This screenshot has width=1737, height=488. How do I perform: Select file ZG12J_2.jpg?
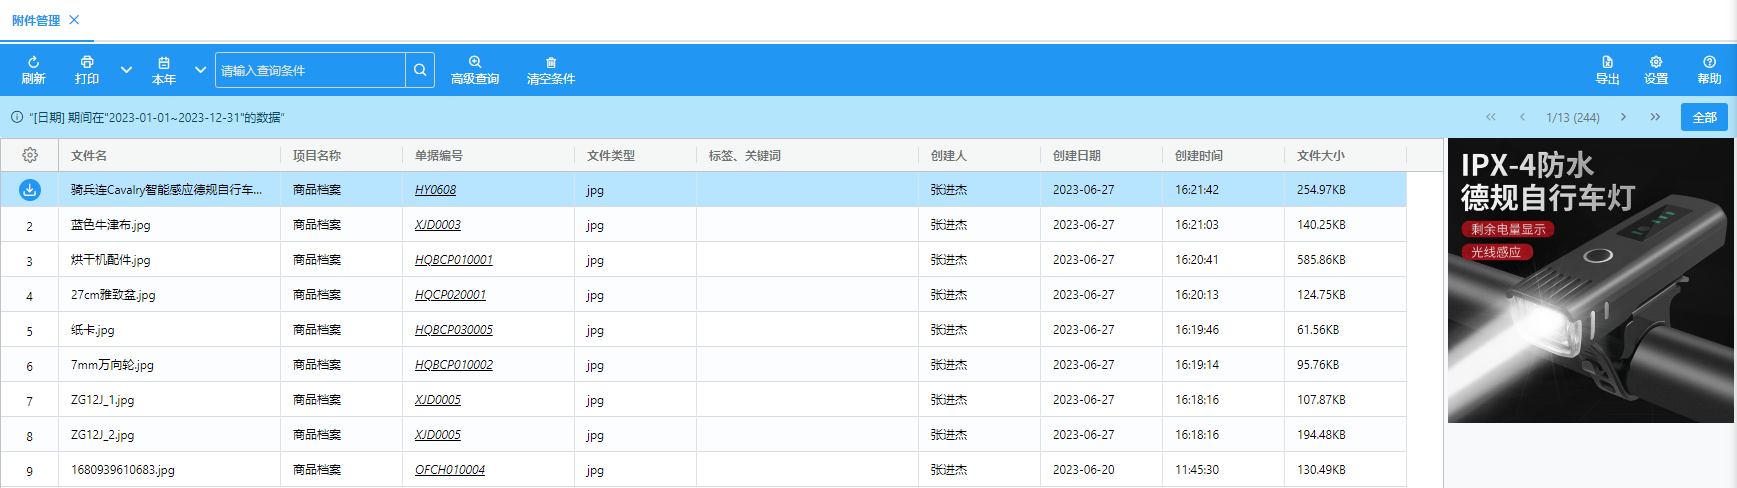(102, 435)
